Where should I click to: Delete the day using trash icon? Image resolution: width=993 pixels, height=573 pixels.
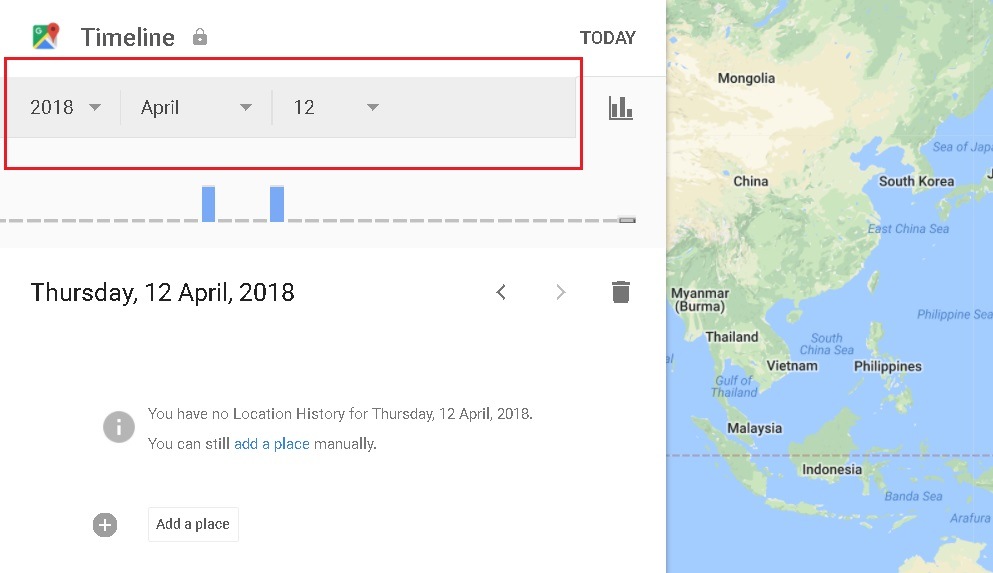pyautogui.click(x=621, y=292)
